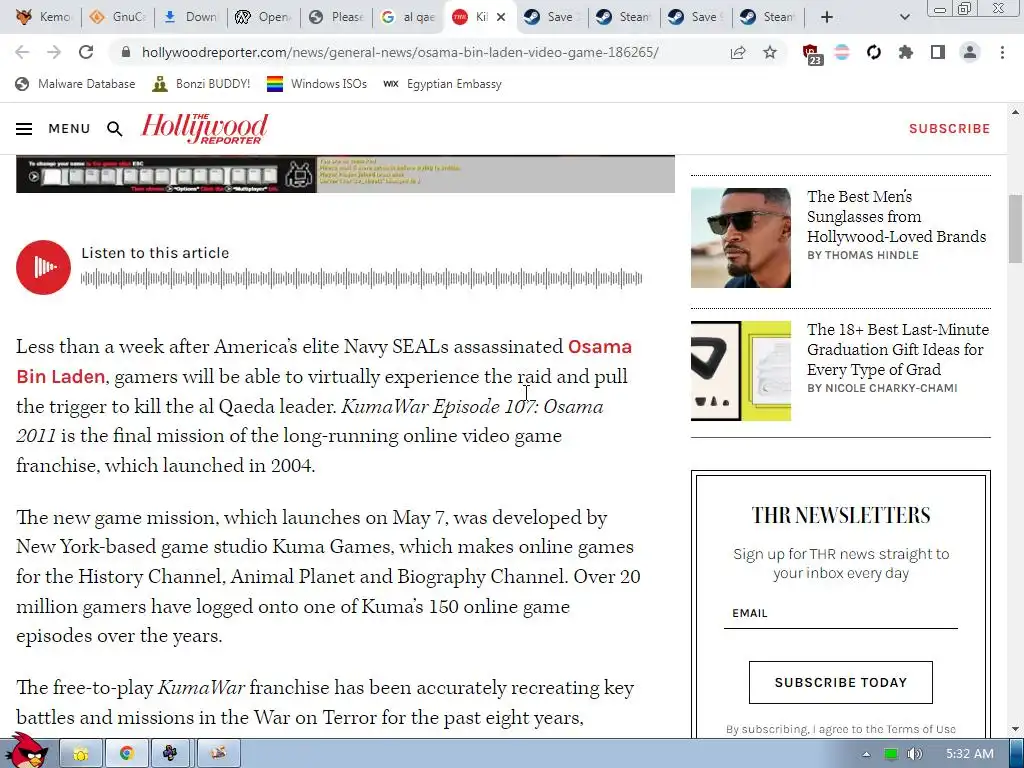1024x768 pixels.
Task: Show hidden tray icons arrow
Action: (866, 754)
